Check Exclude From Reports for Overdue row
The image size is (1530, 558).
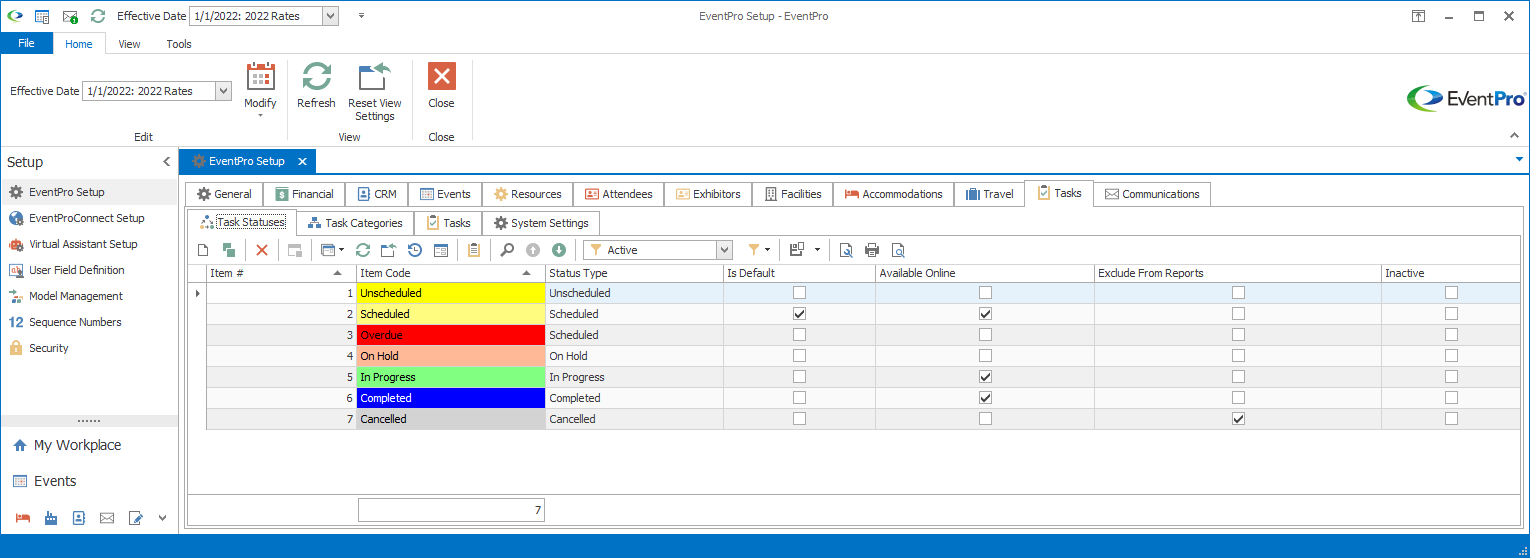tap(1238, 335)
